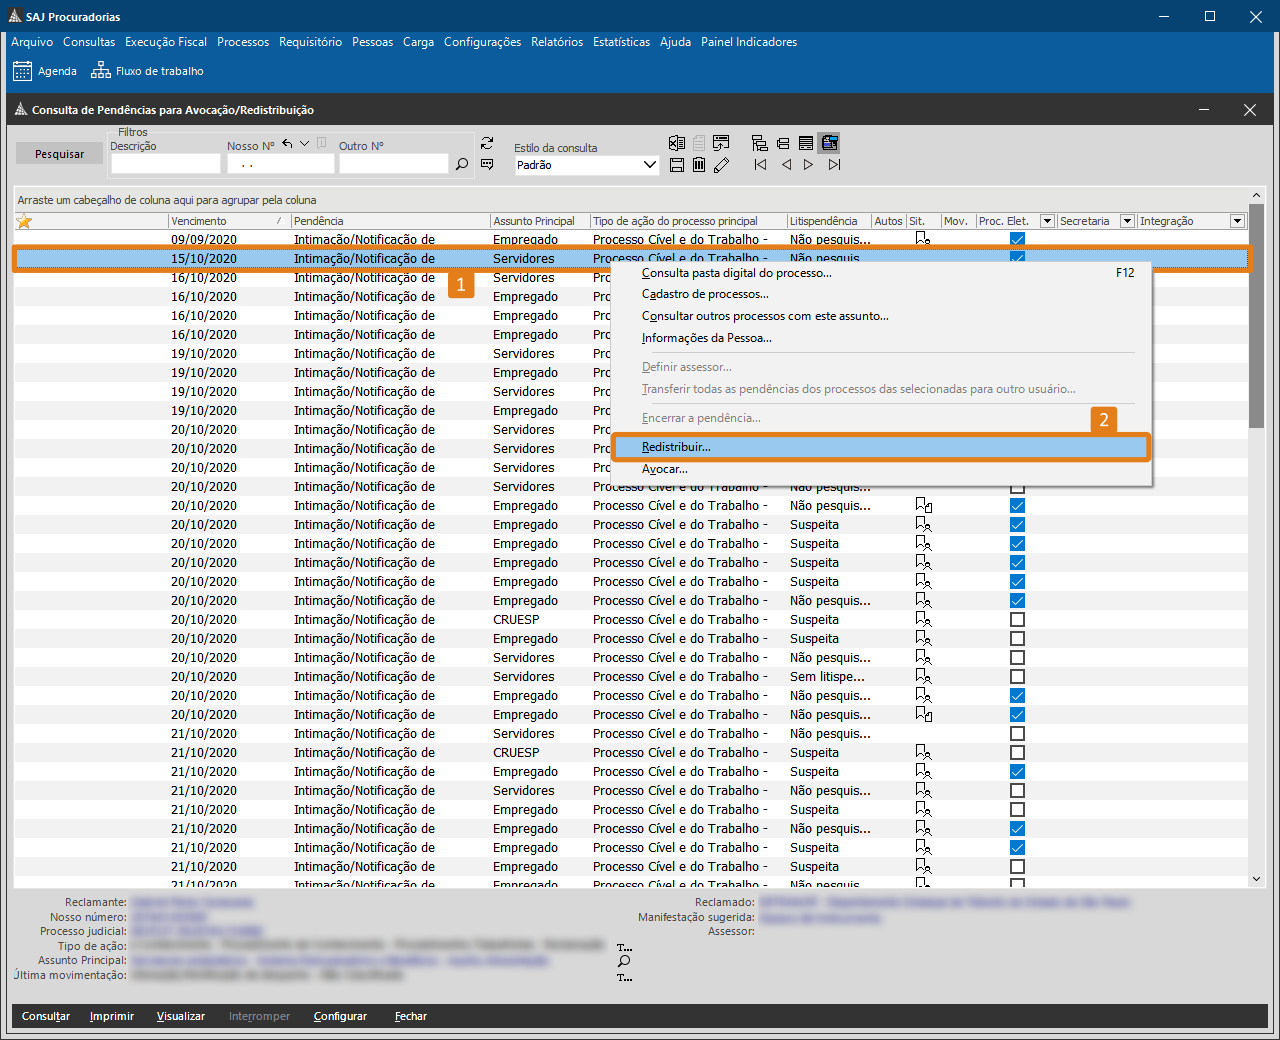Click the trash delete style icon
Viewport: 1280px width, 1040px height.
point(699,165)
